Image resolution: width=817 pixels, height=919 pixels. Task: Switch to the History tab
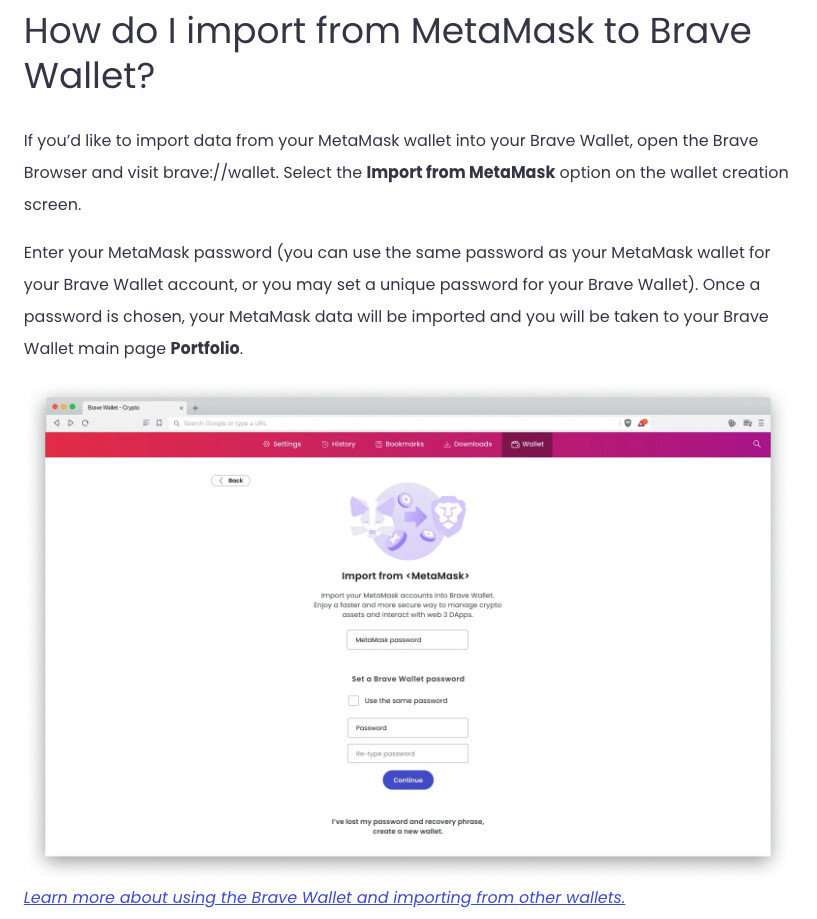pos(338,444)
